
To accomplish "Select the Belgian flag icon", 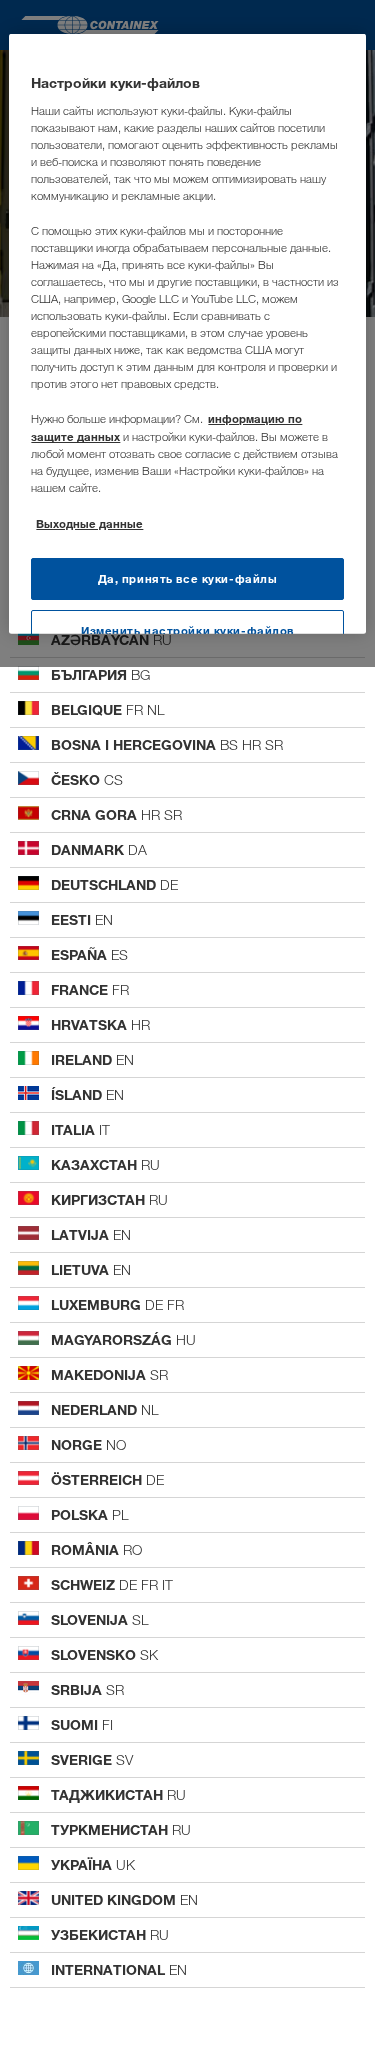I will (x=28, y=708).
